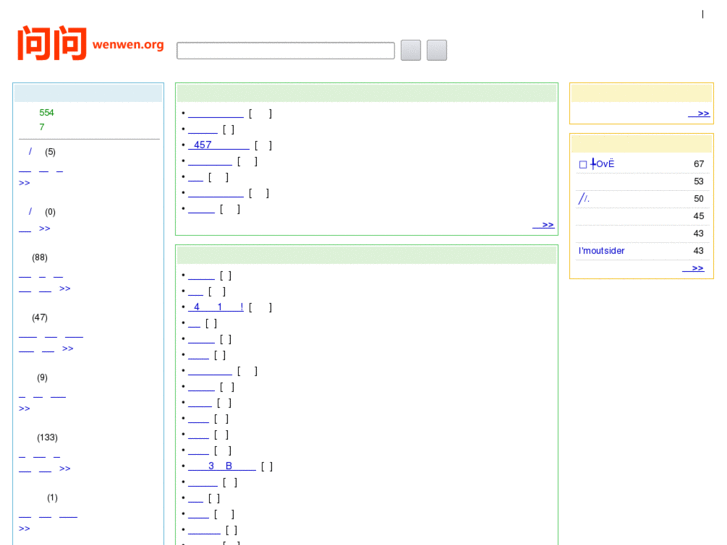Open the user profile link l'moutsider
727x545 pixels.
(x=601, y=251)
